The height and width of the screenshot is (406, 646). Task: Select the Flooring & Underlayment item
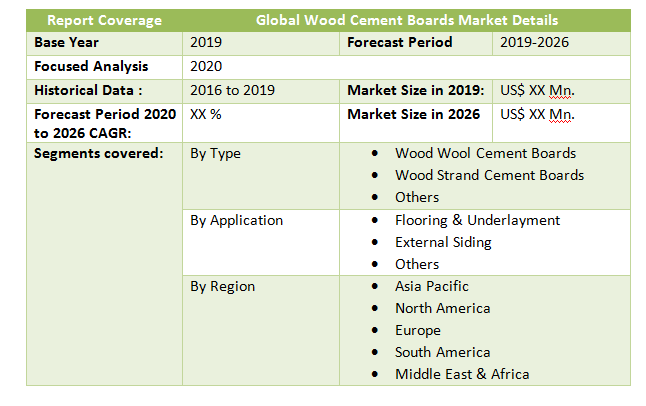click(x=477, y=220)
